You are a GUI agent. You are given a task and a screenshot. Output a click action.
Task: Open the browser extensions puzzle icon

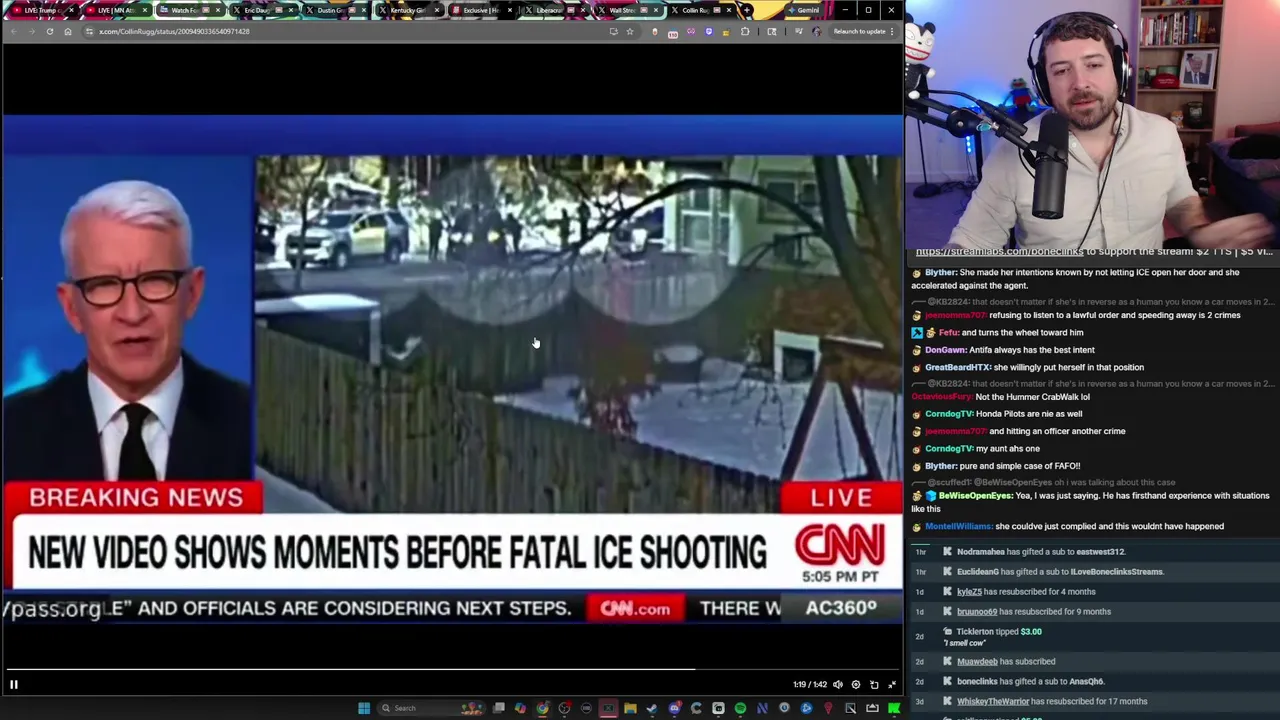pos(744,31)
